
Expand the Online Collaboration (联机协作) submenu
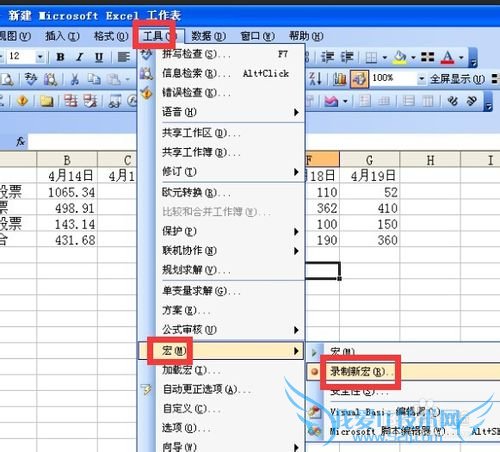pos(222,251)
